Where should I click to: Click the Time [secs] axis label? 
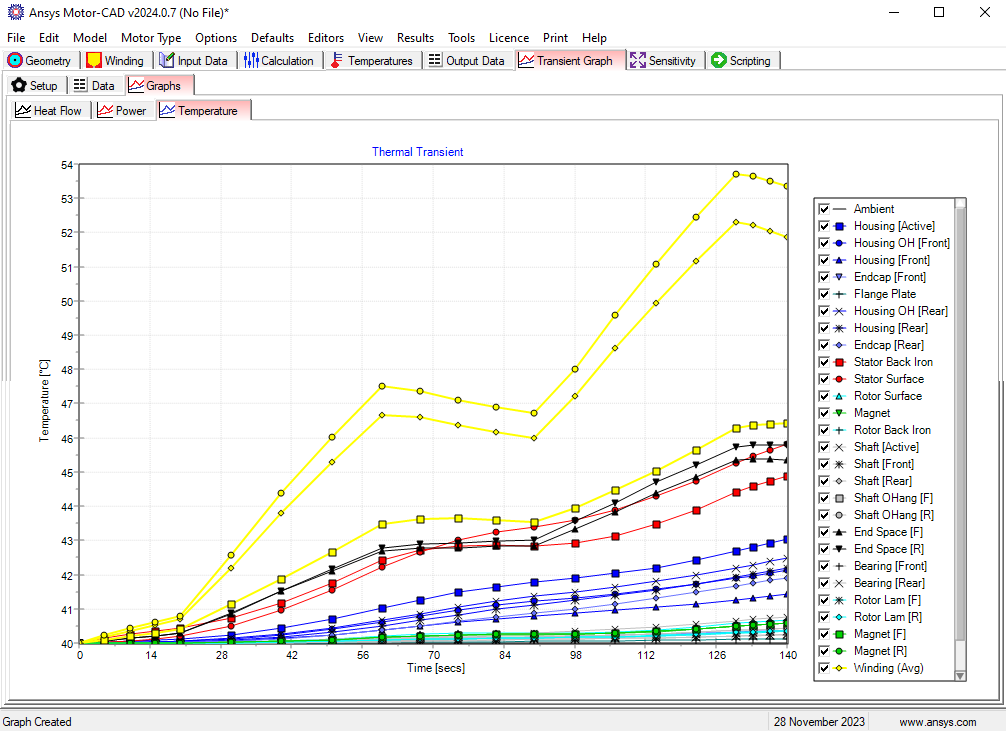click(x=436, y=668)
